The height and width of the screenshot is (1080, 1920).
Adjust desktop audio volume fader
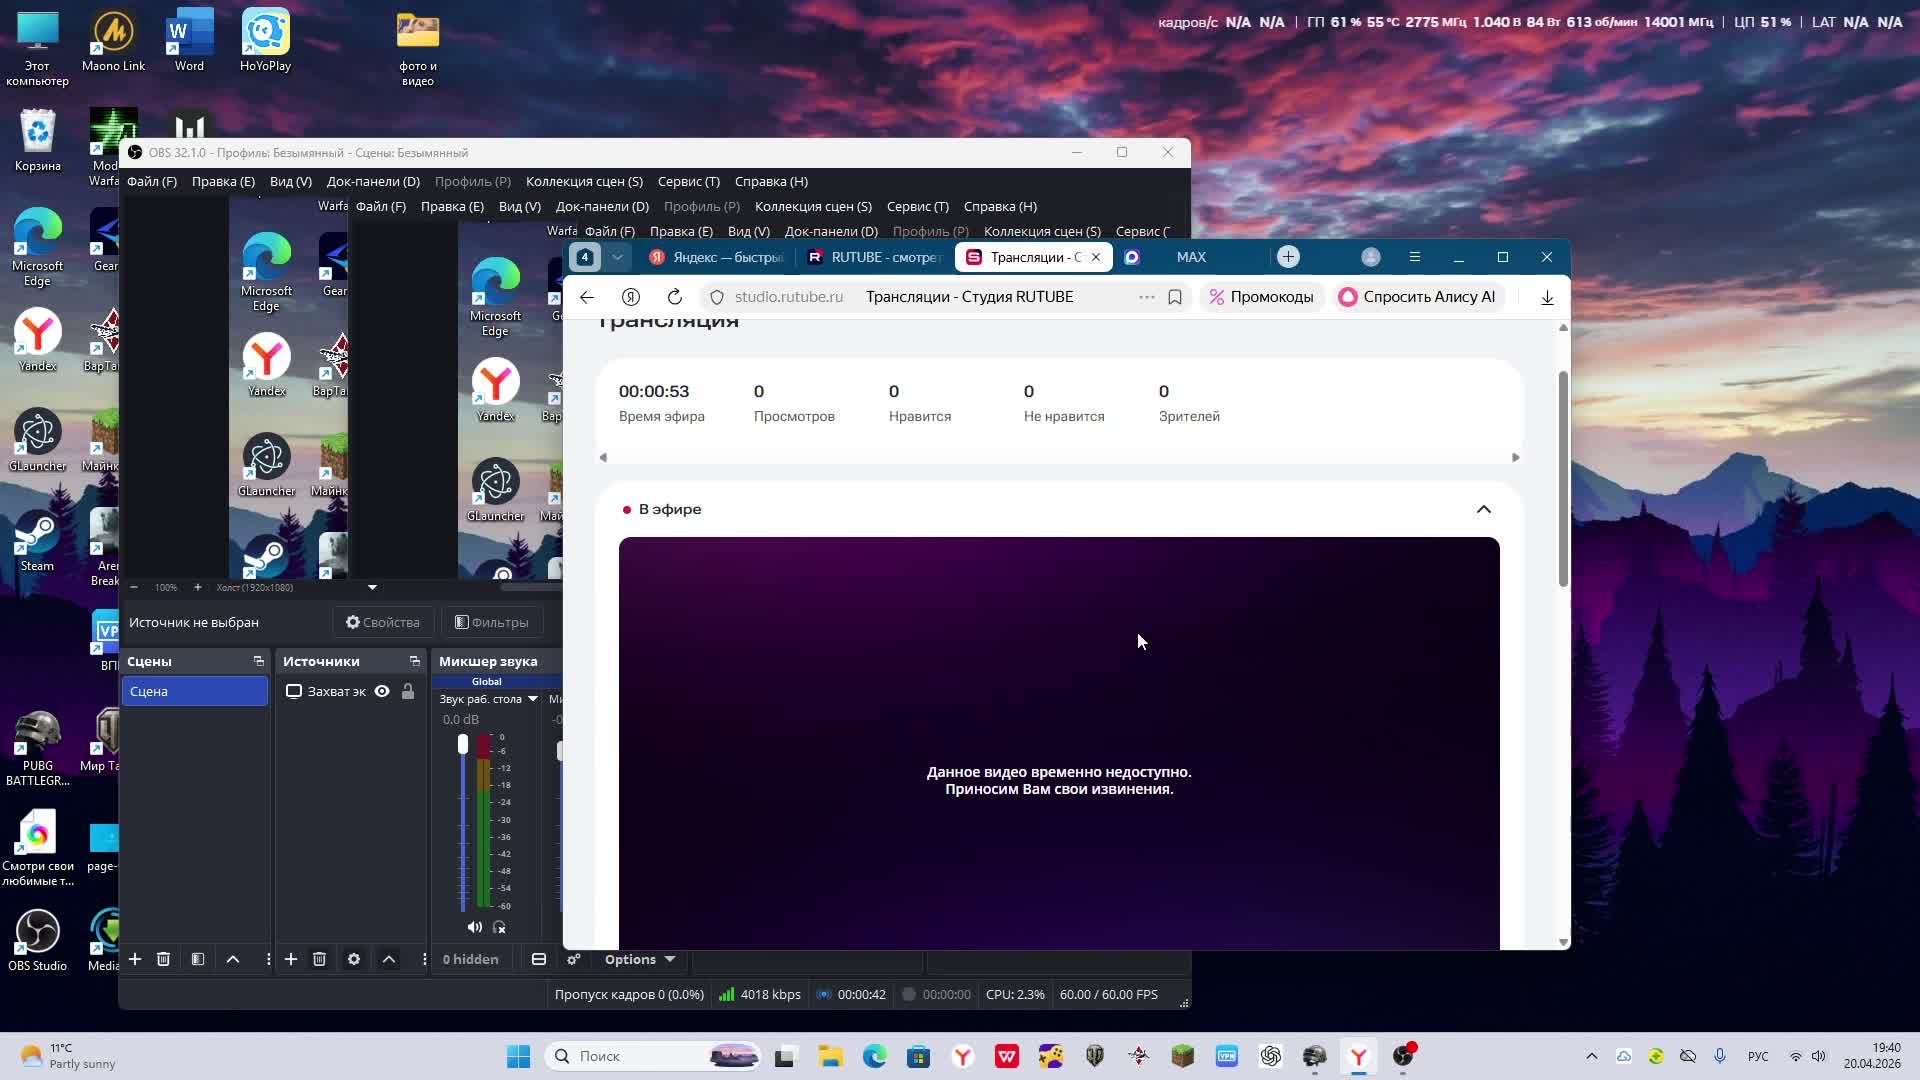pos(463,744)
